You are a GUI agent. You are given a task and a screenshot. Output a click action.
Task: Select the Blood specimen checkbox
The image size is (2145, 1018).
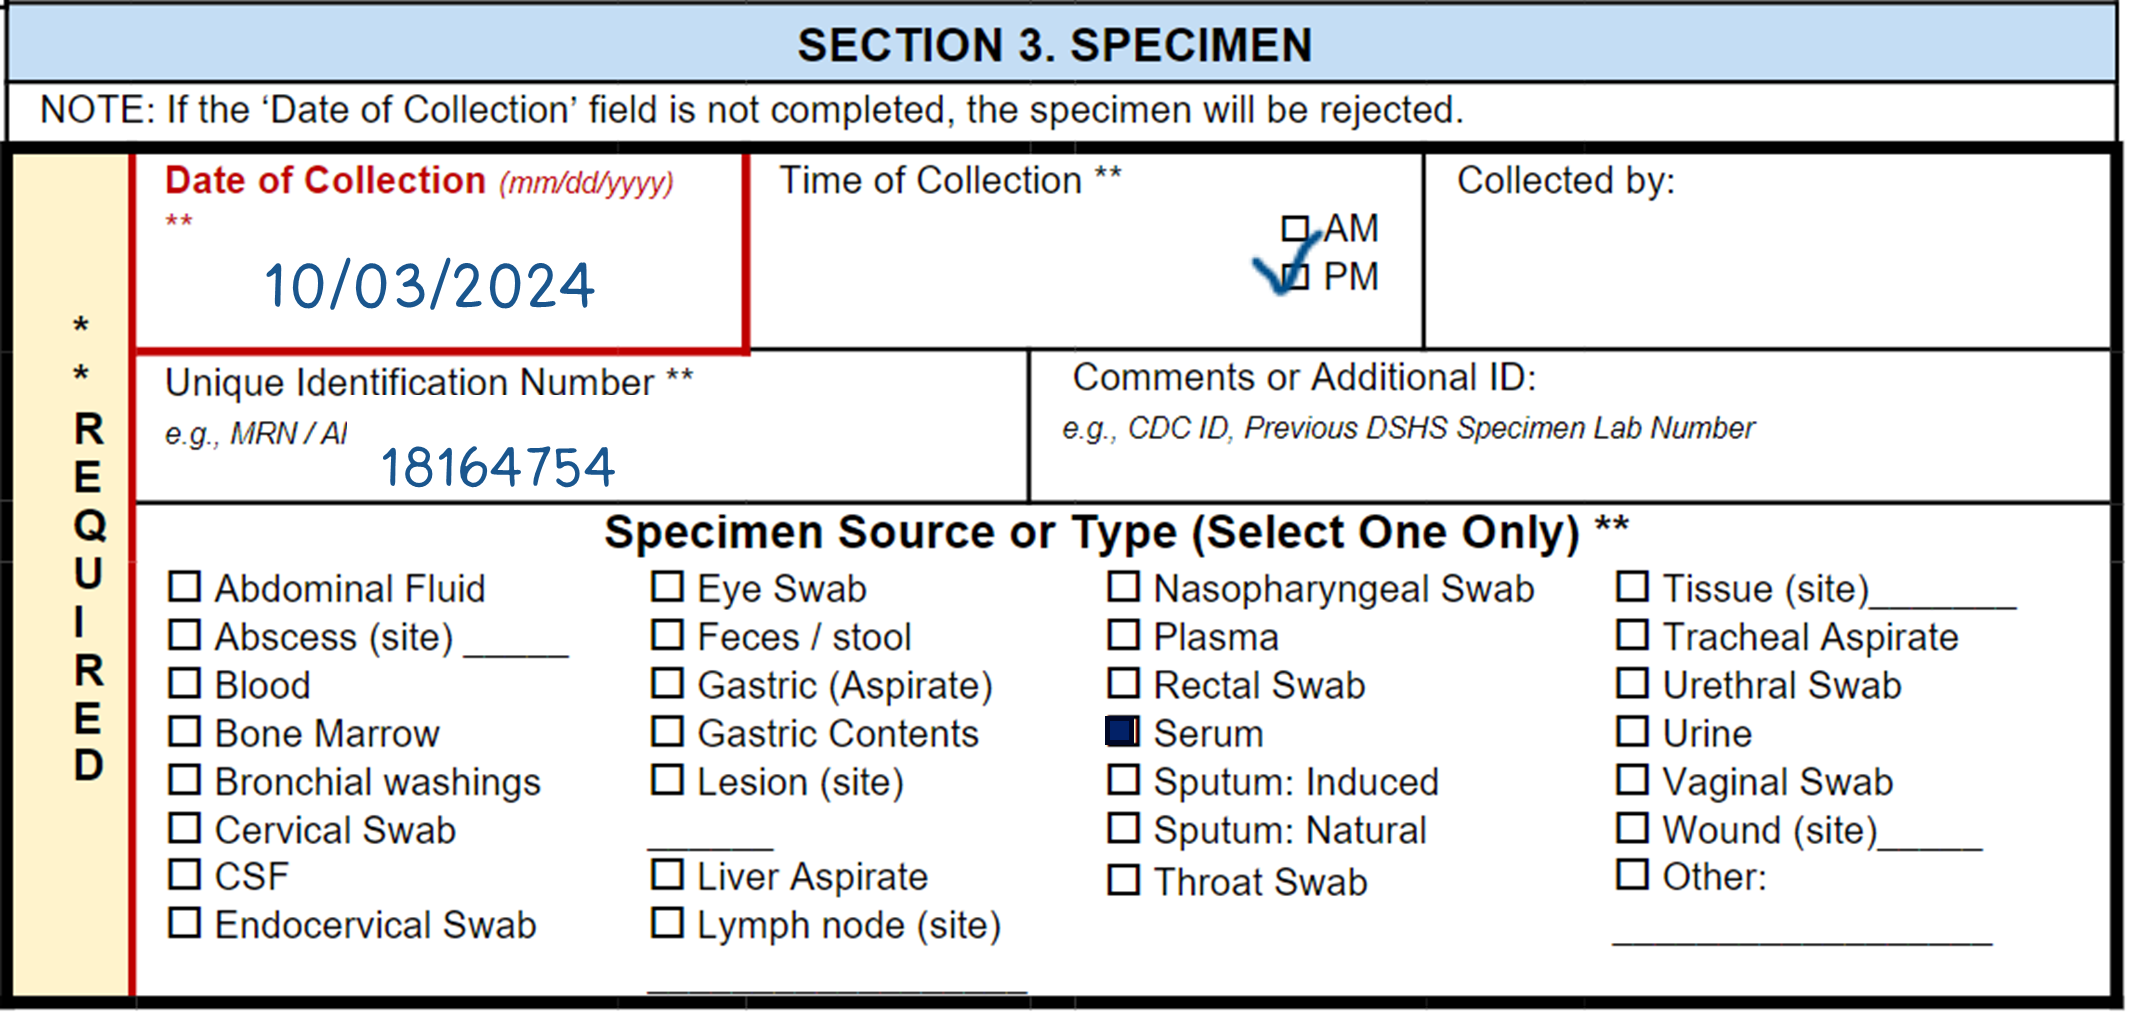pos(184,684)
